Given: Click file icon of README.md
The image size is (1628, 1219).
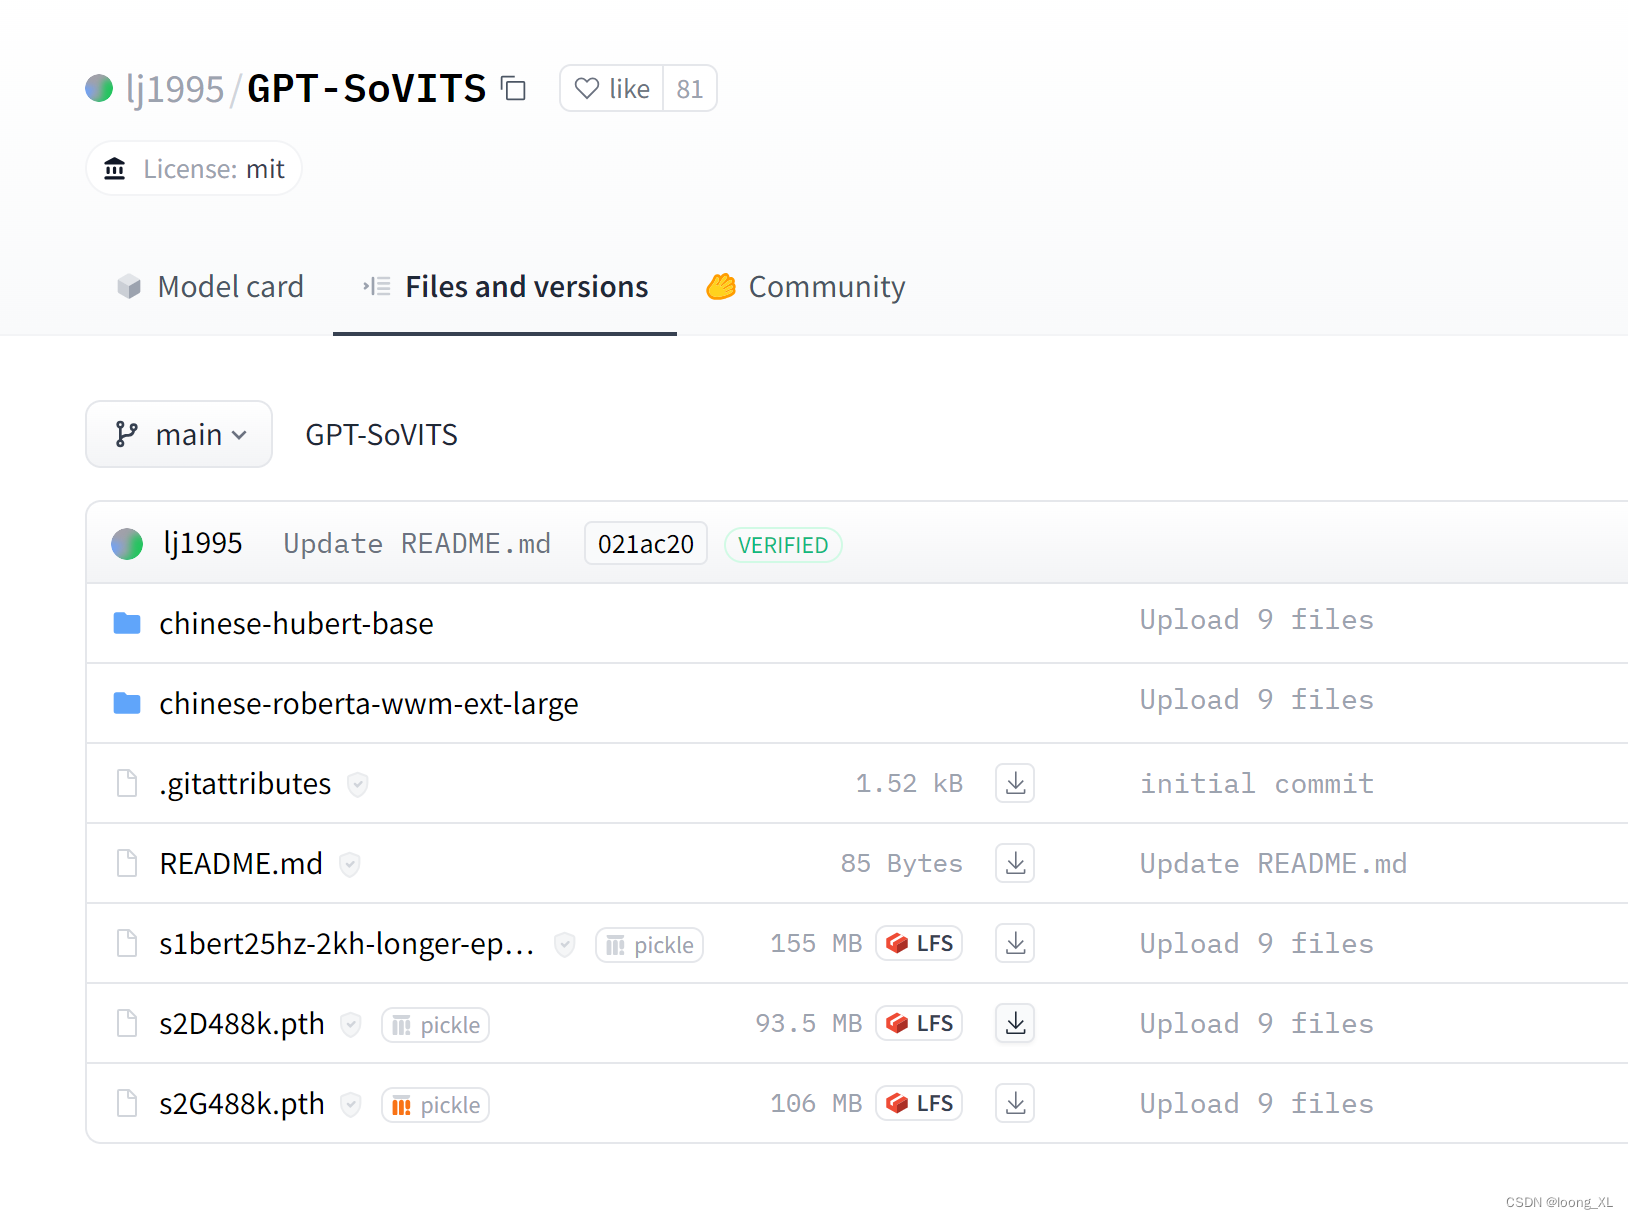Looking at the screenshot, I should pyautogui.click(x=127, y=863).
